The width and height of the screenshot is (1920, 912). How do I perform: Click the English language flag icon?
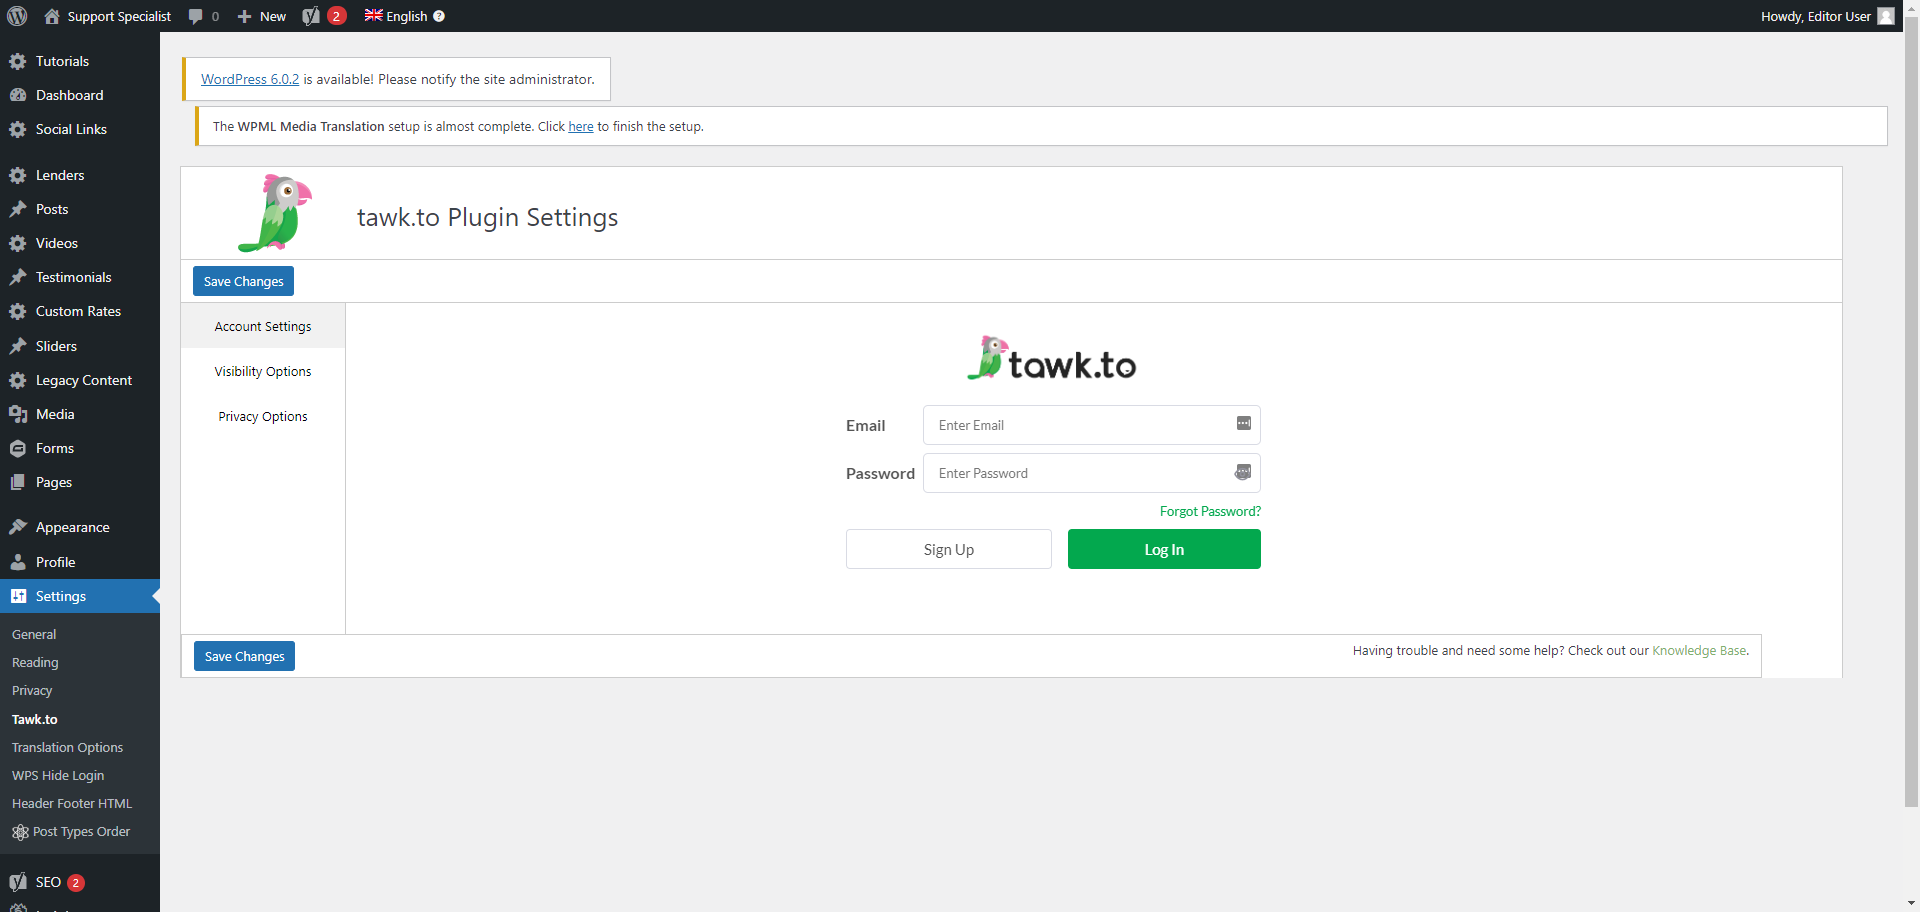point(373,15)
